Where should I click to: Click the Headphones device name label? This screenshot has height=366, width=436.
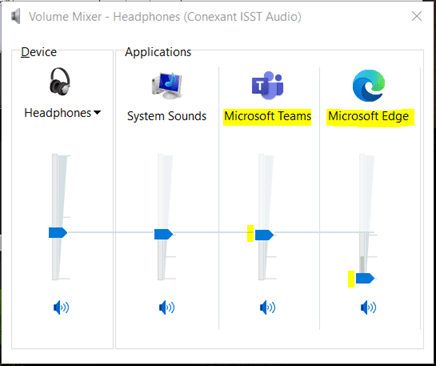[58, 113]
